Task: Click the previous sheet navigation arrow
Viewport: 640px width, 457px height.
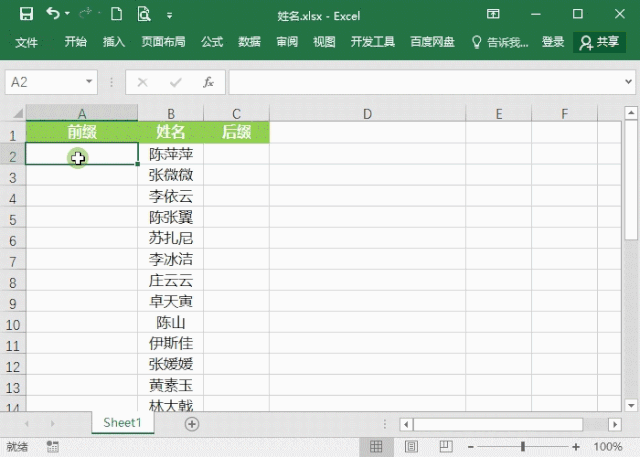Action: [x=27, y=424]
